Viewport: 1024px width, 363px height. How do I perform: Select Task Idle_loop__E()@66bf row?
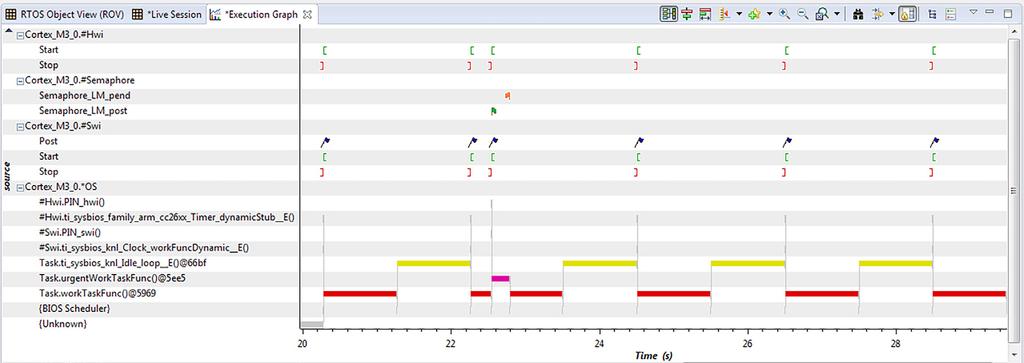[123, 262]
